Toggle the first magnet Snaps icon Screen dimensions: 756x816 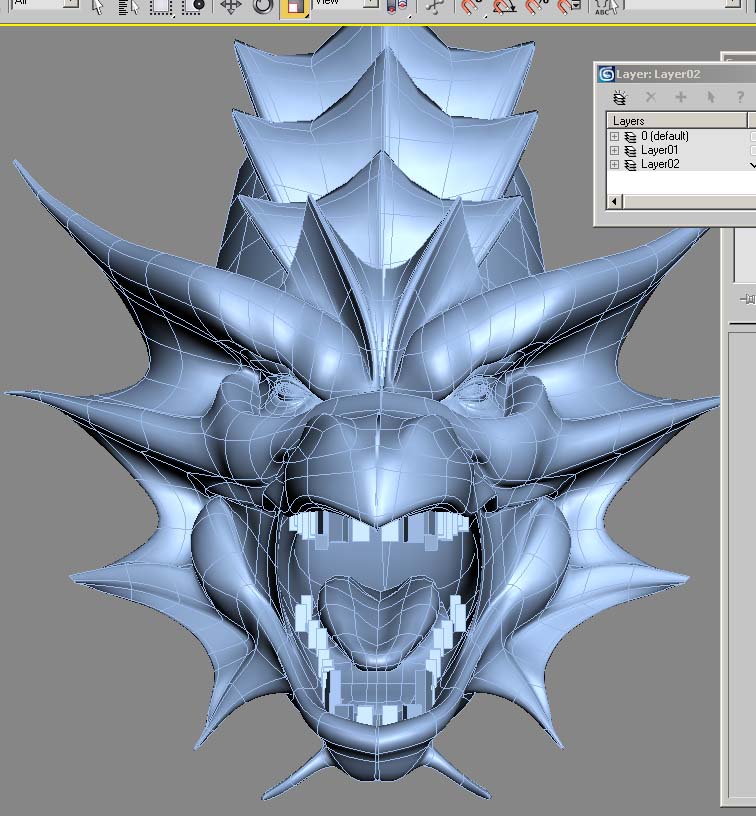point(471,7)
